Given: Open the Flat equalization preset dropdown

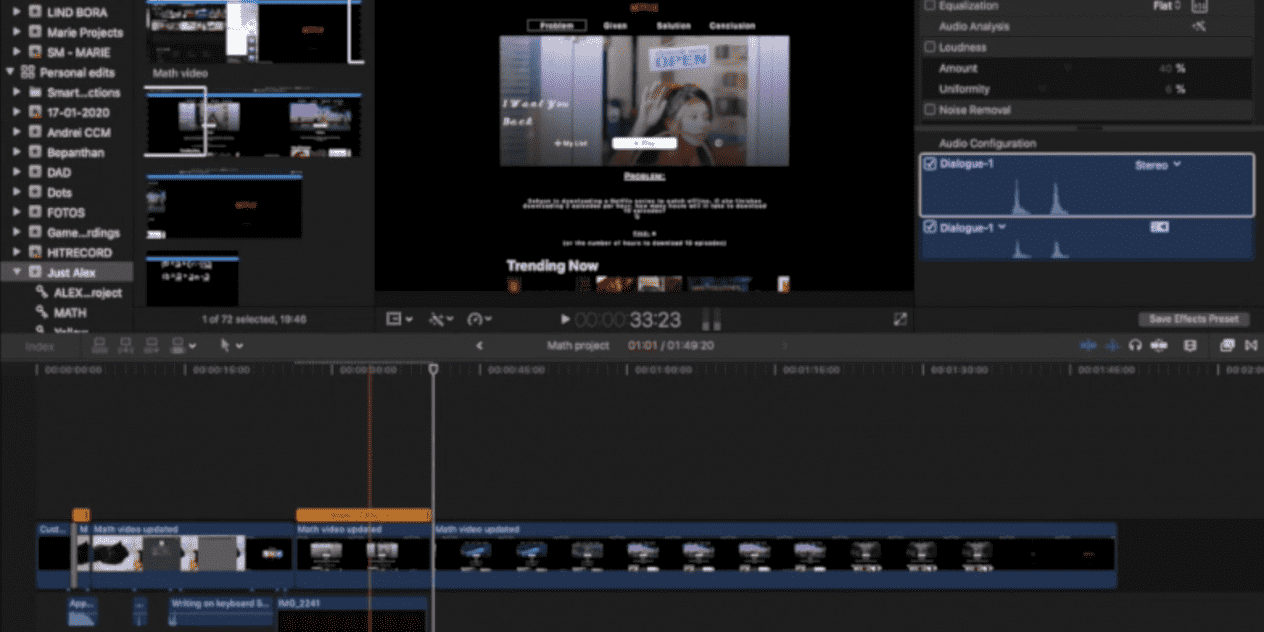Looking at the screenshot, I should point(1167,6).
